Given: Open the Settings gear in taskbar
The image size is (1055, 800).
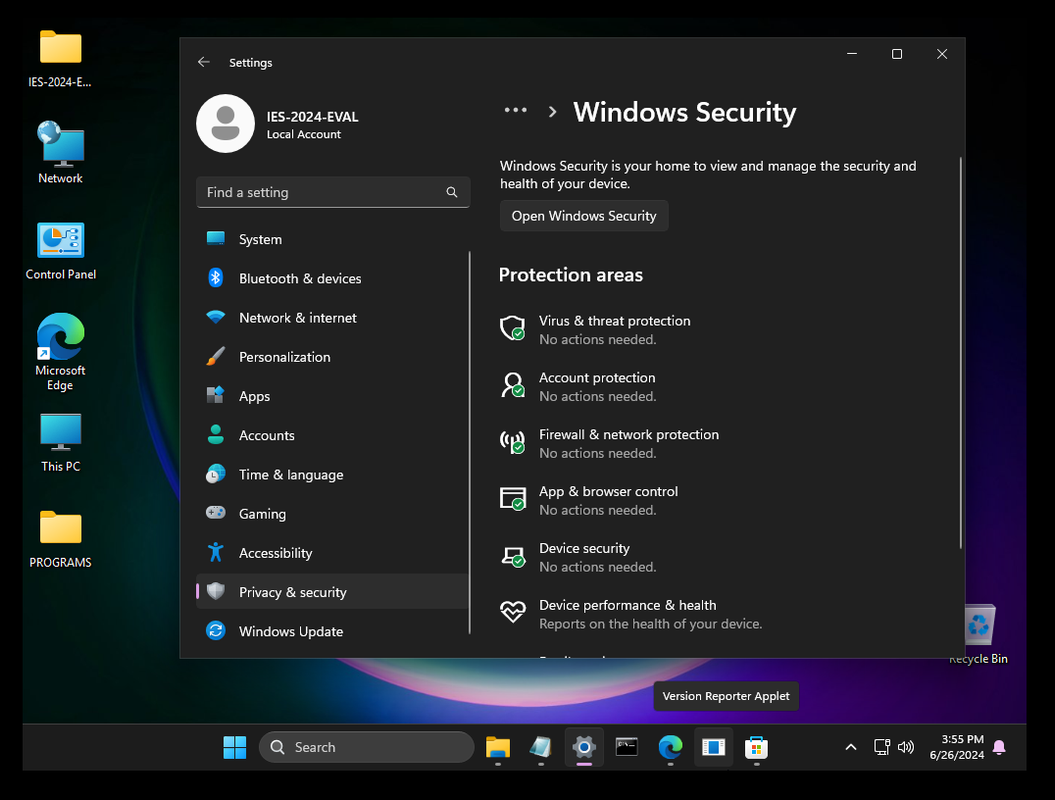Looking at the screenshot, I should coord(584,748).
